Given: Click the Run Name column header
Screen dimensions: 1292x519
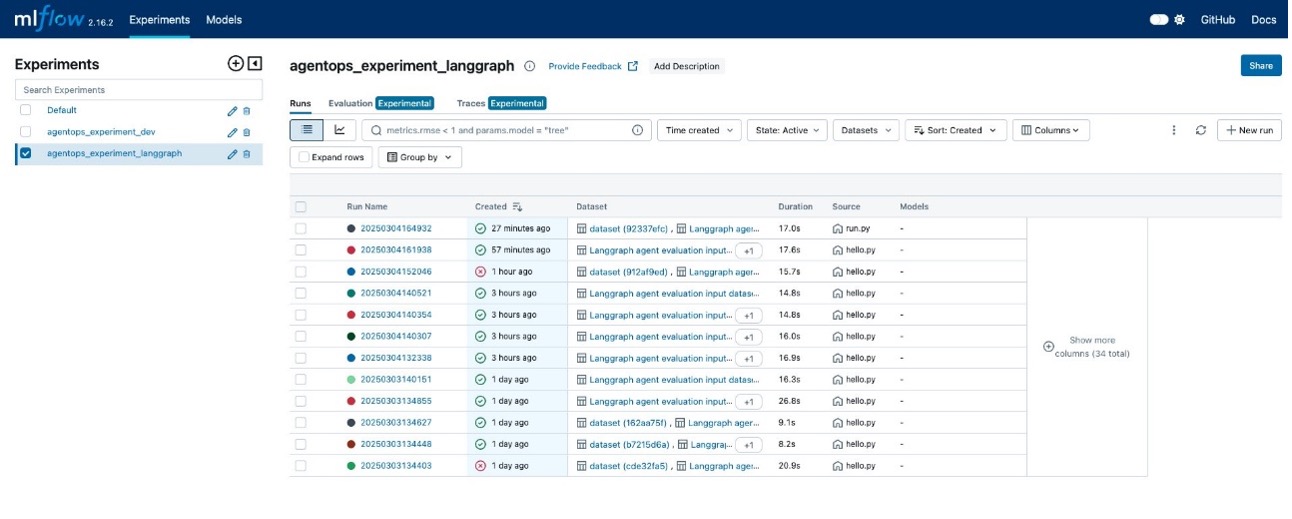Looking at the screenshot, I should click(367, 207).
